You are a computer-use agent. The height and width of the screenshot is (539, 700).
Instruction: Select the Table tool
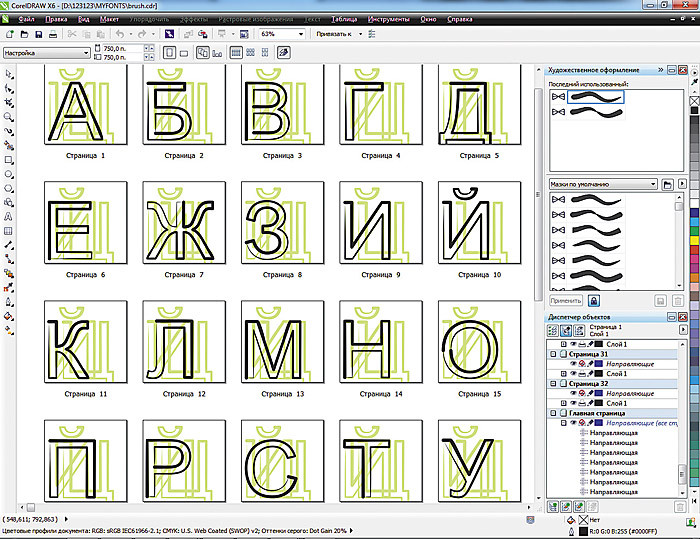click(9, 231)
